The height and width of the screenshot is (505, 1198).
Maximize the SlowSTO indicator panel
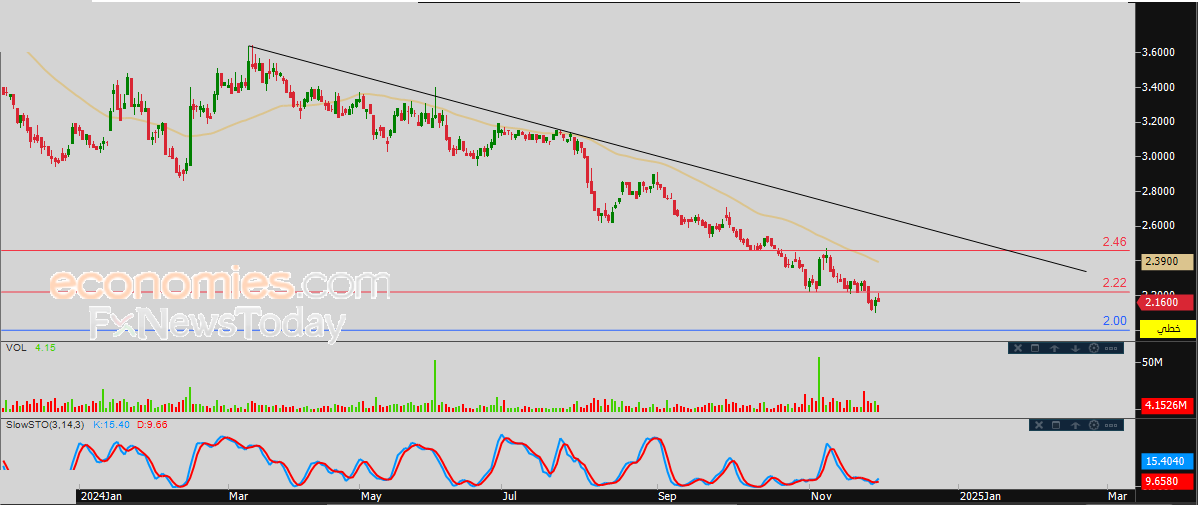pos(1056,425)
